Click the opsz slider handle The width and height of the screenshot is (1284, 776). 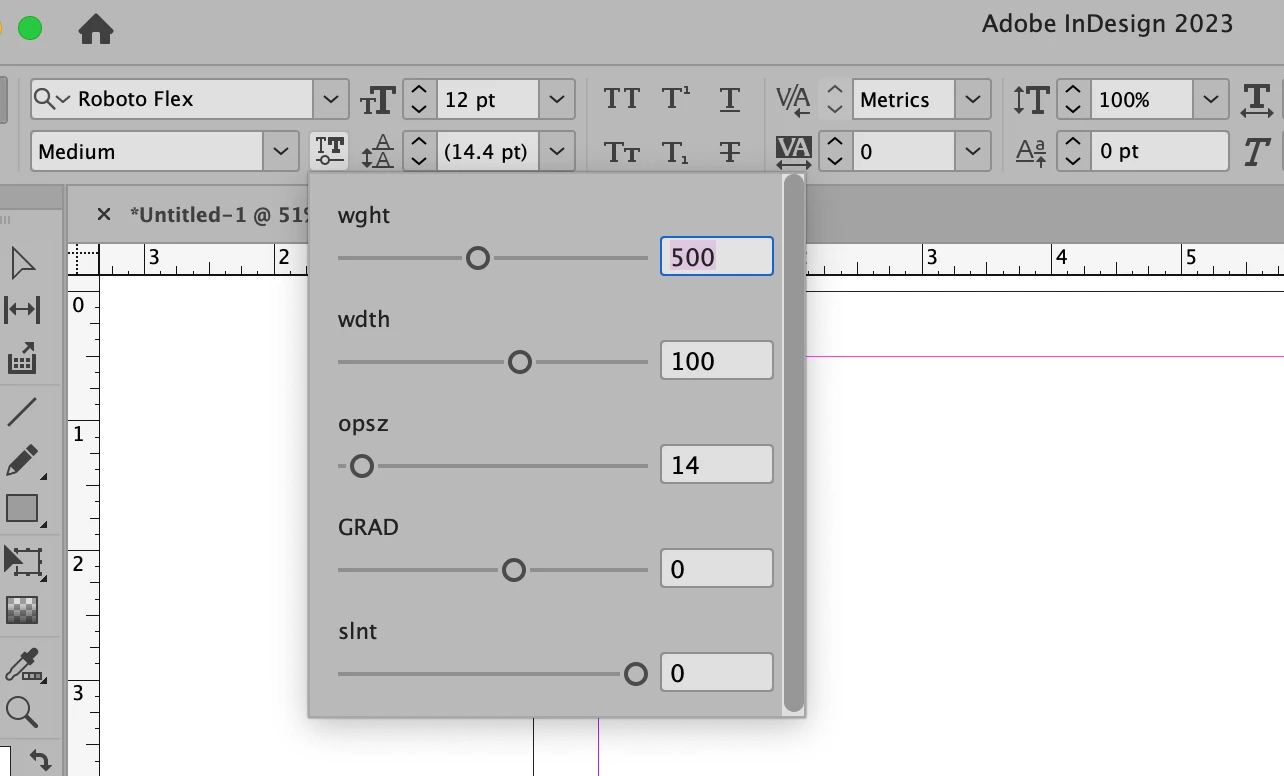click(x=361, y=466)
